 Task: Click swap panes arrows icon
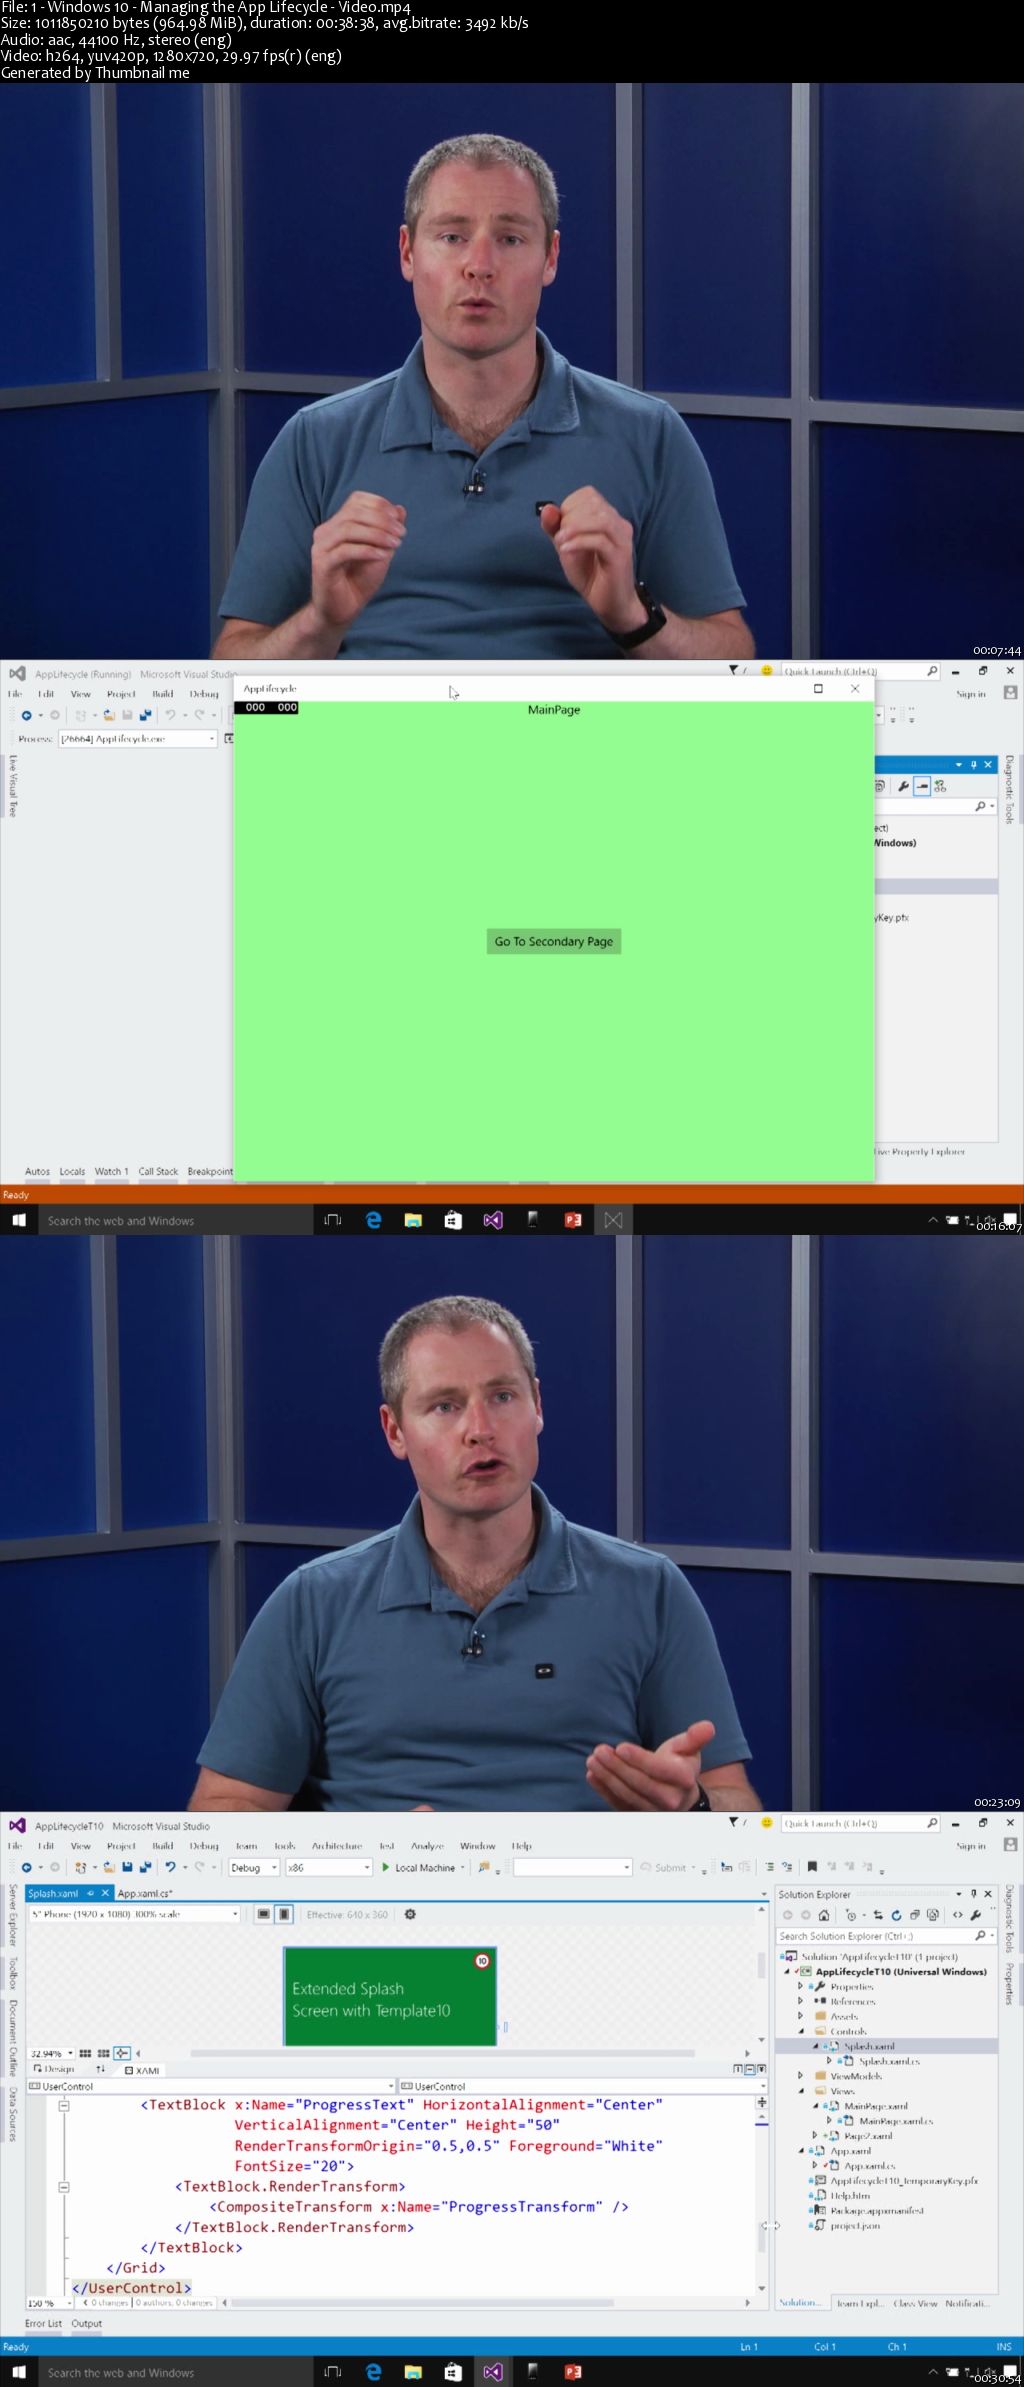(x=100, y=2069)
